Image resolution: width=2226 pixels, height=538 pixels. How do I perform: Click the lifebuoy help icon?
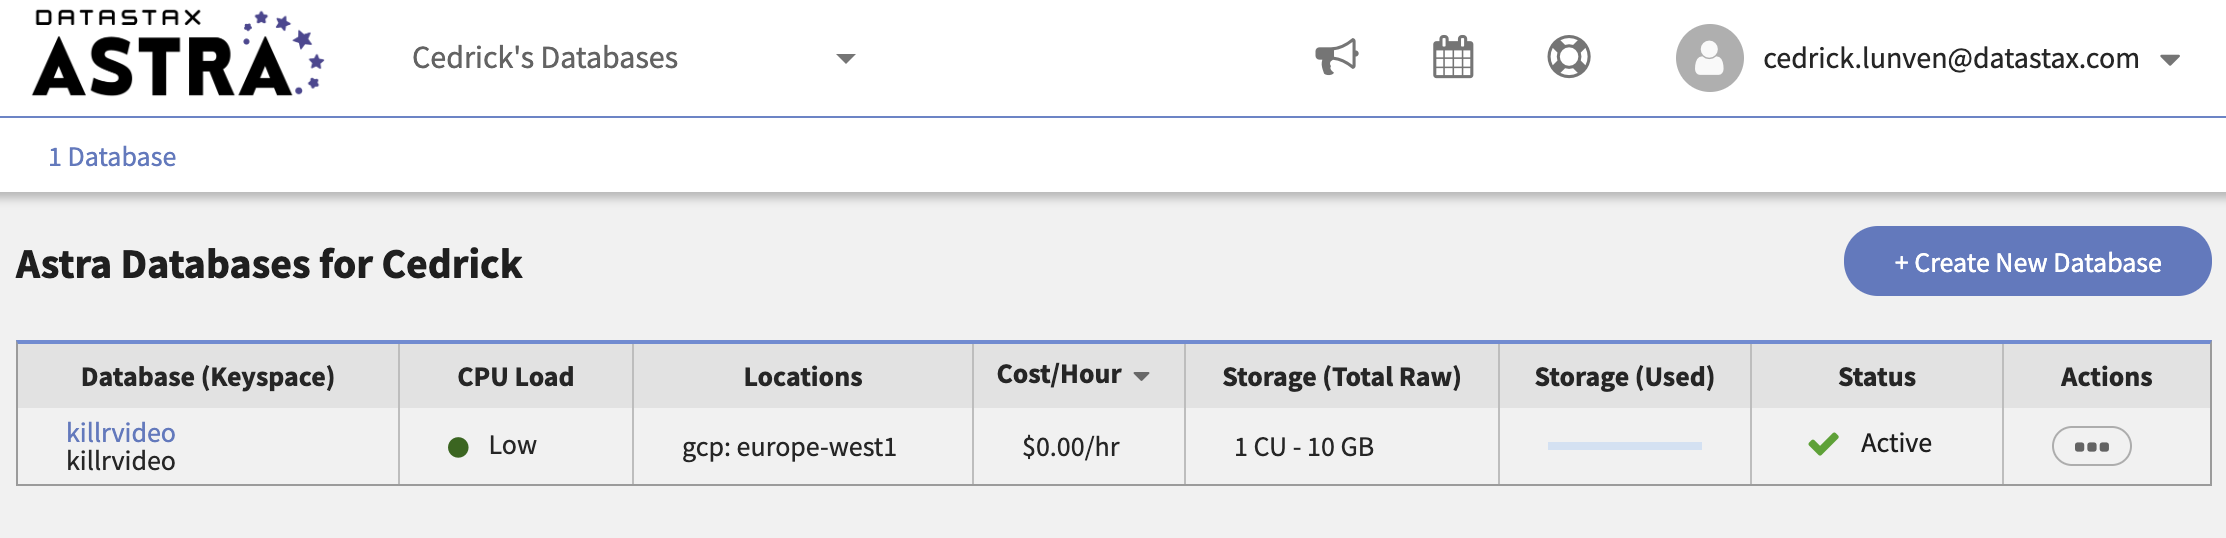1568,57
